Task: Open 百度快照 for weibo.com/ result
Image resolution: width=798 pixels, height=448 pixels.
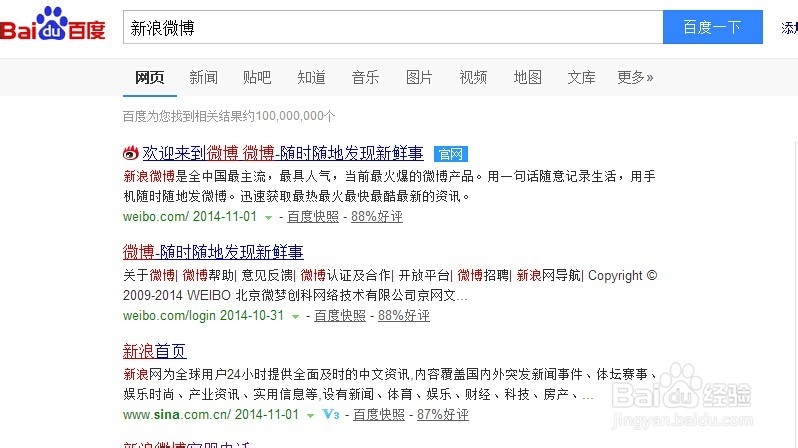Action: [x=313, y=217]
